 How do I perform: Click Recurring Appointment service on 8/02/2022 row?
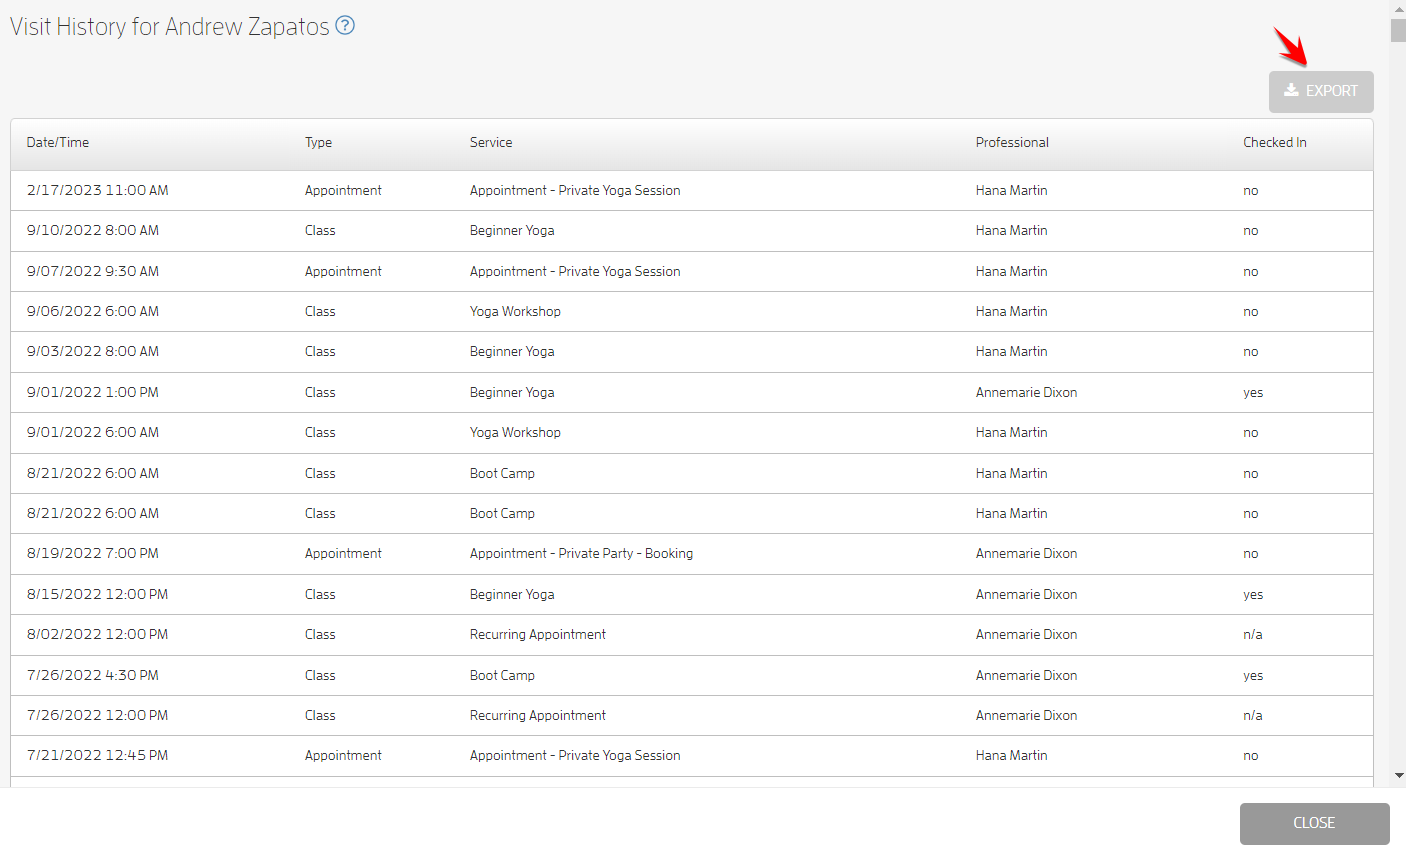click(538, 634)
